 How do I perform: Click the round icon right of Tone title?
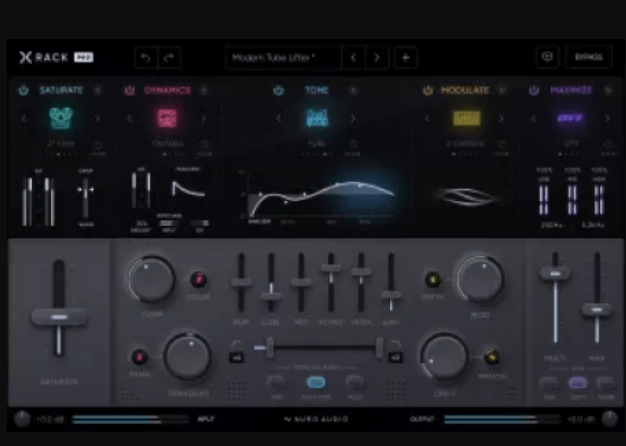(x=353, y=90)
